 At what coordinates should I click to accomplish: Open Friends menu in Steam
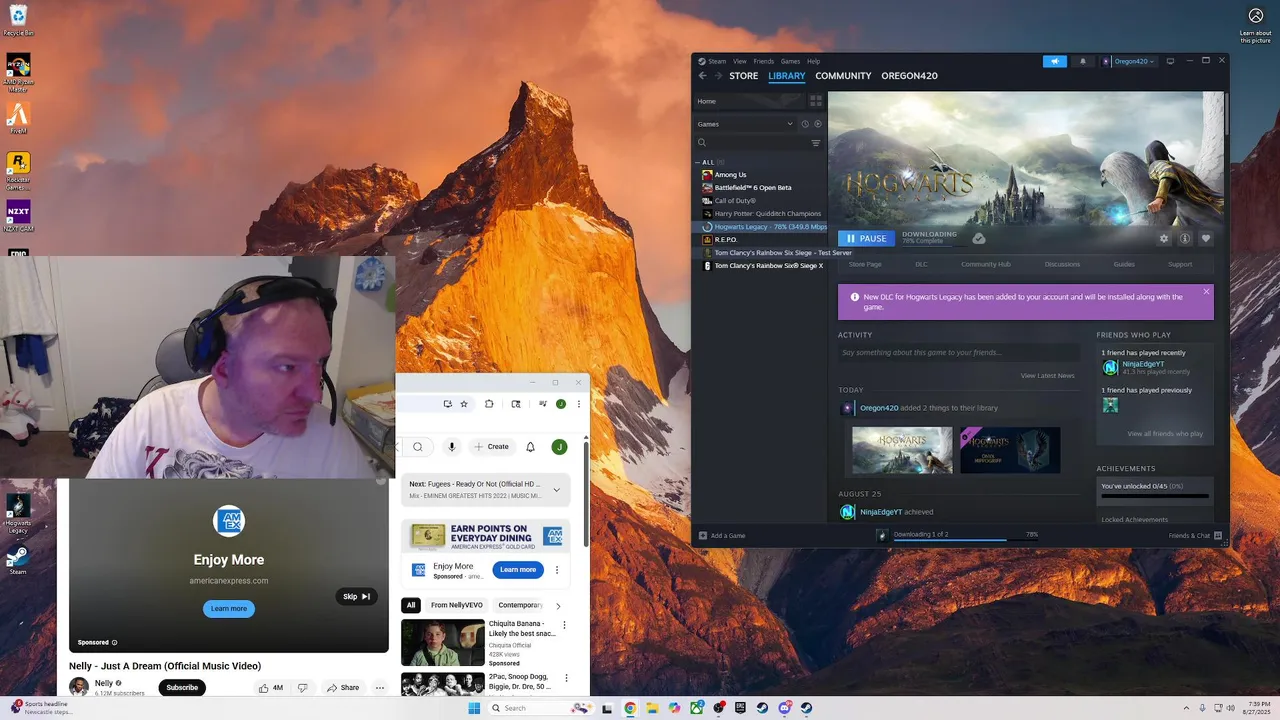tap(764, 61)
